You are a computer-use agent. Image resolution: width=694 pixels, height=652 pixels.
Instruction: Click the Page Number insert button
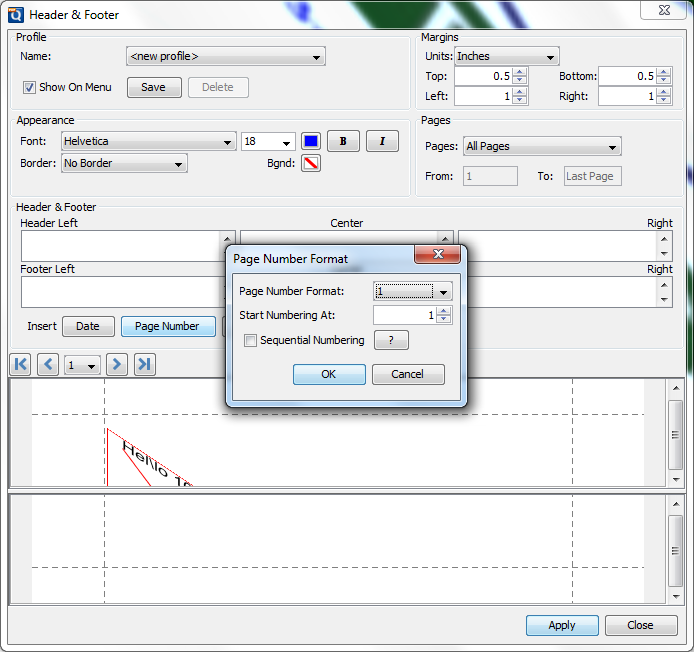168,326
